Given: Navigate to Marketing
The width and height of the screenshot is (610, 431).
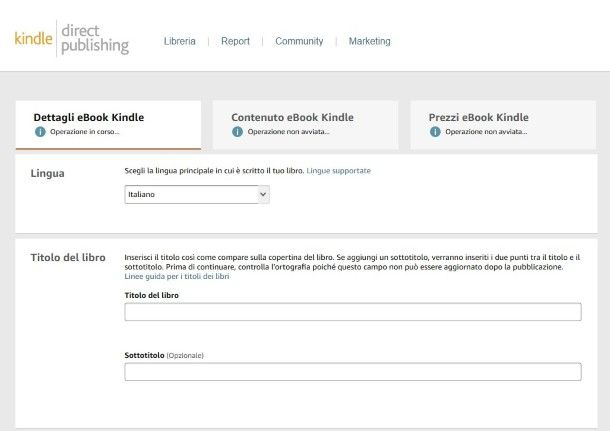Looking at the screenshot, I should point(369,41).
